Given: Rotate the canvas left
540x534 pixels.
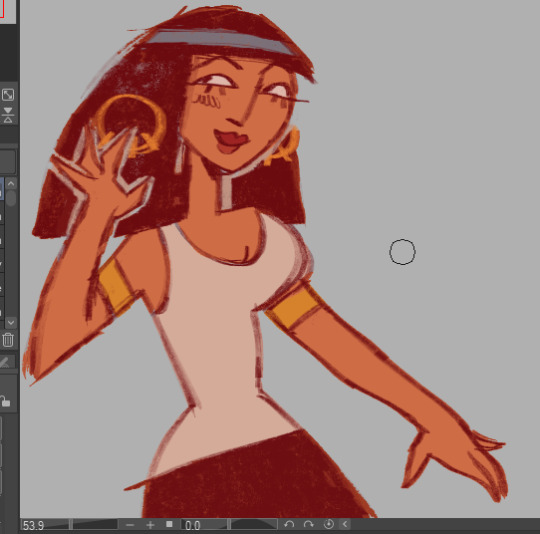Looking at the screenshot, I should click(289, 524).
